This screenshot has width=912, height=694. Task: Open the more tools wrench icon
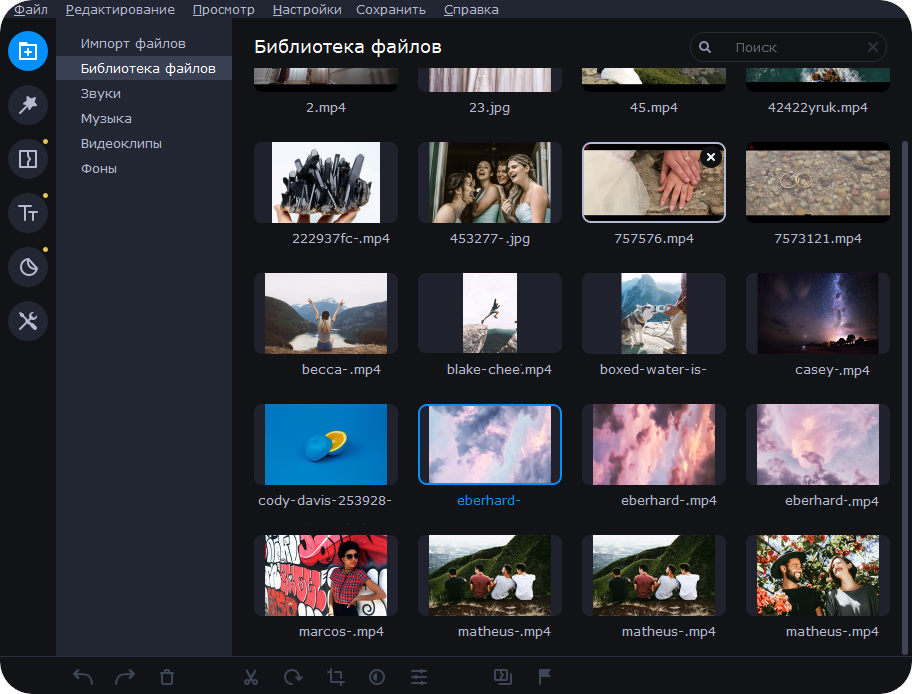tap(28, 321)
